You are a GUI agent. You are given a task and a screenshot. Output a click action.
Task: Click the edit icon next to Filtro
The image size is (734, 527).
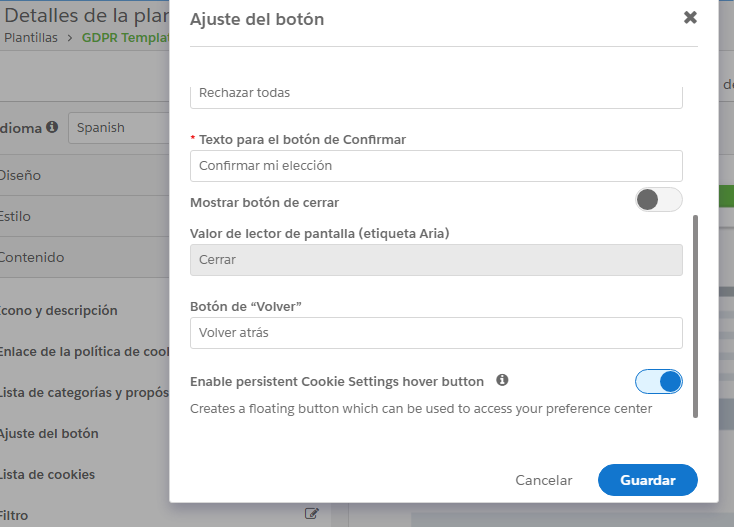[312, 514]
